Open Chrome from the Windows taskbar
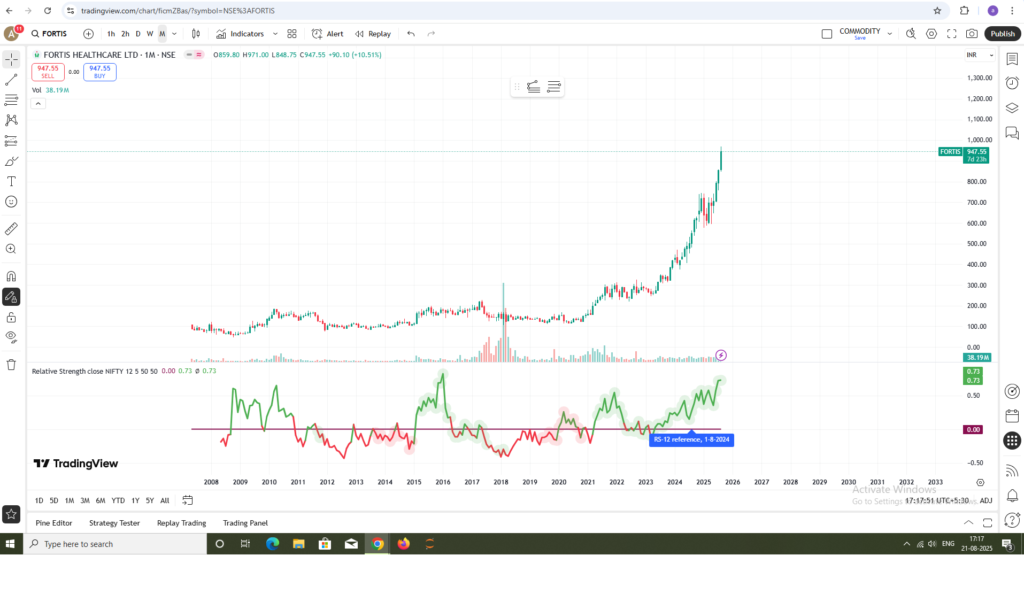Image resolution: width=1024 pixels, height=594 pixels. (x=377, y=544)
